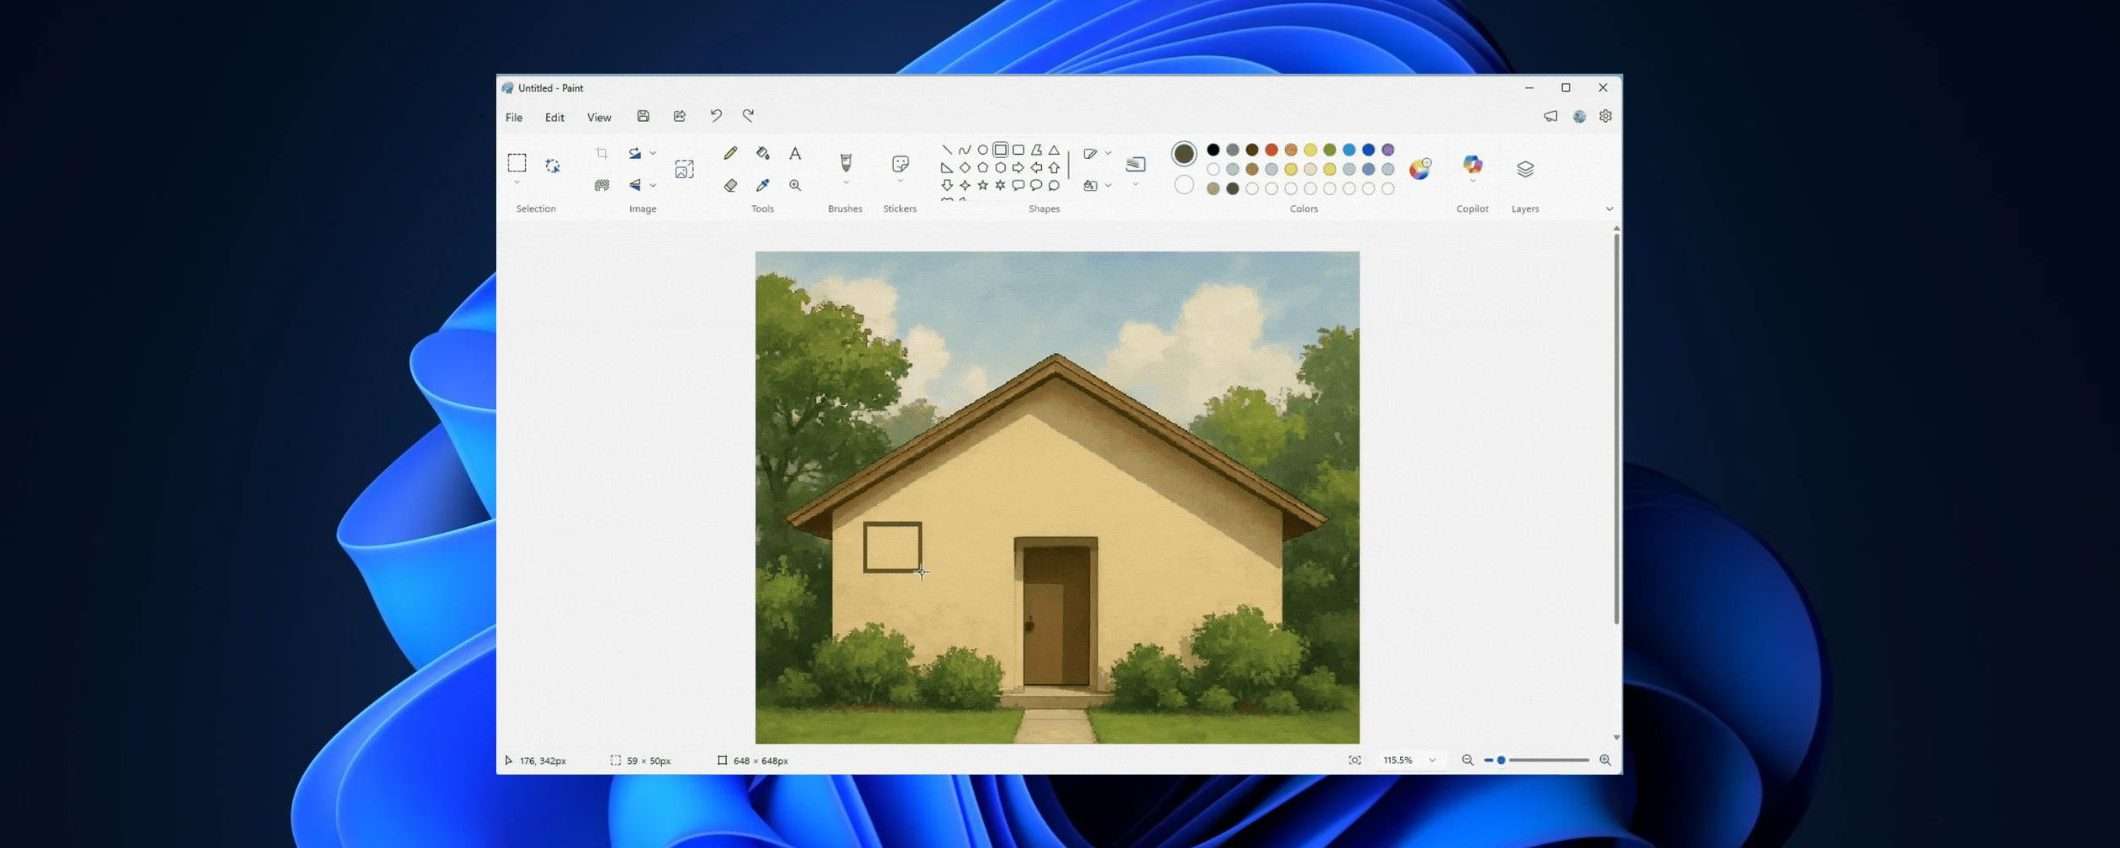Open Paint settings gear
2120x848 pixels.
[x=1606, y=116]
